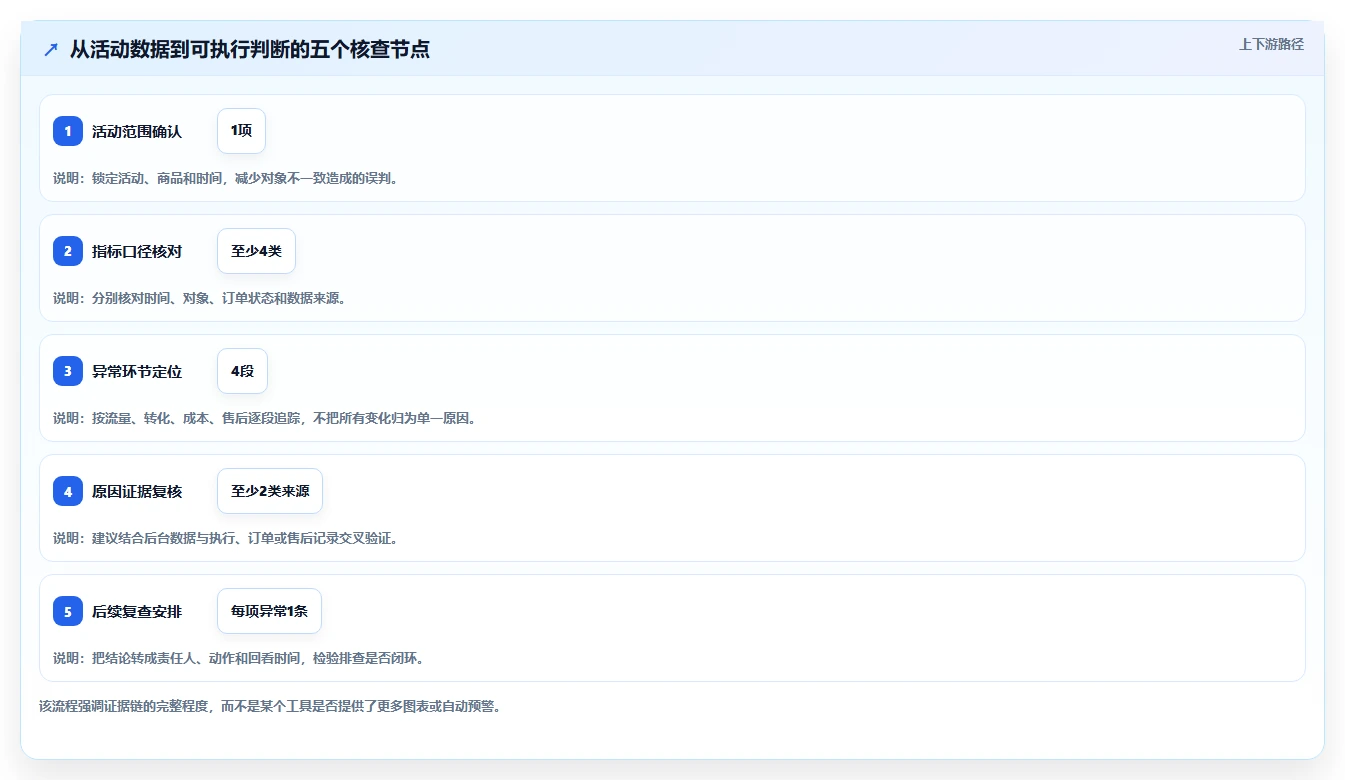
Task: Click the step 1 number badge
Action: point(68,131)
